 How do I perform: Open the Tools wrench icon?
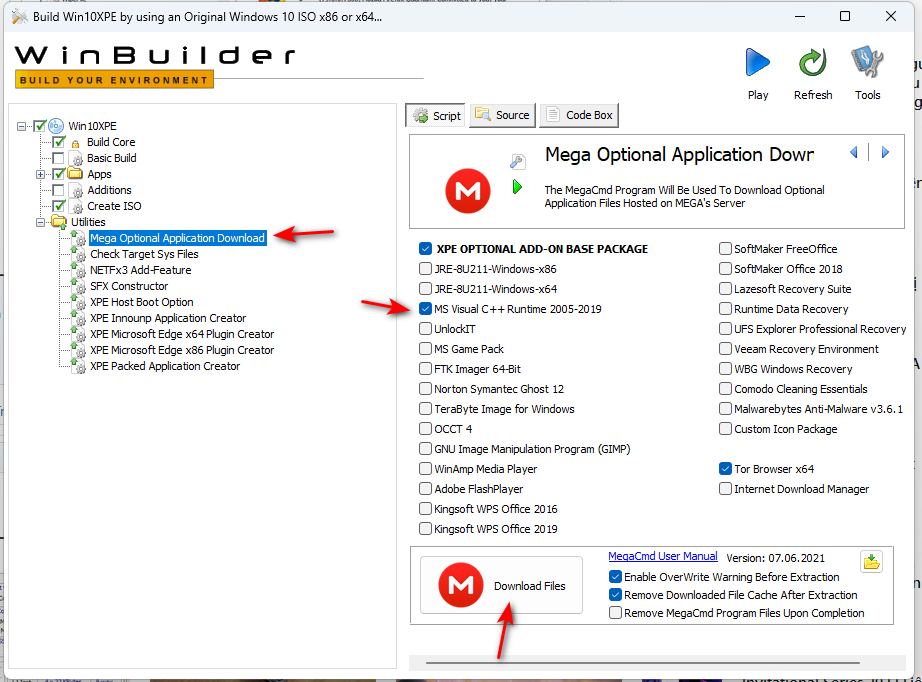867,62
